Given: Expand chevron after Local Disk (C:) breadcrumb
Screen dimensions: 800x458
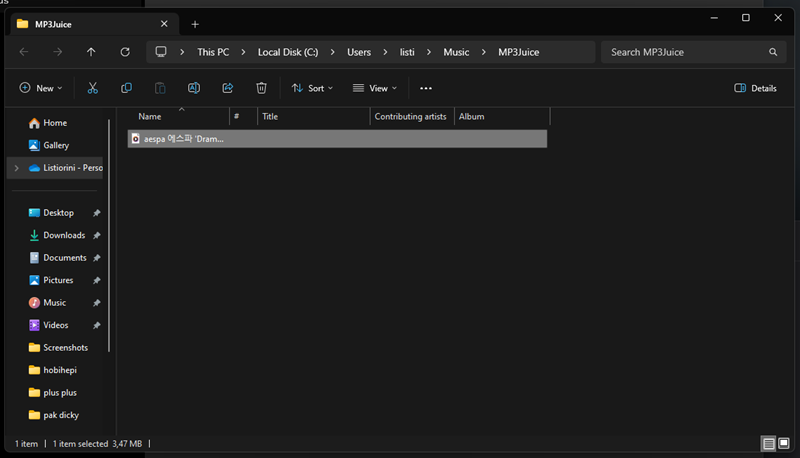Looking at the screenshot, I should [x=333, y=52].
